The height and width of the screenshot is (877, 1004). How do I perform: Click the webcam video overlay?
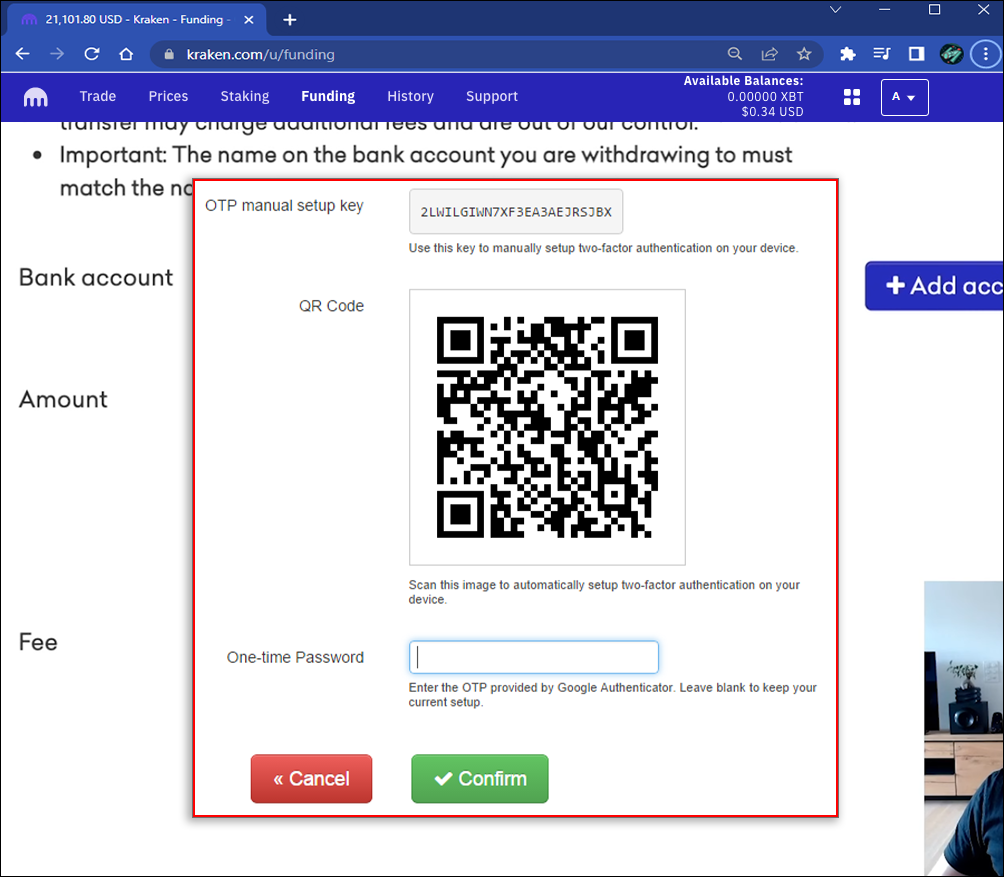click(x=964, y=728)
